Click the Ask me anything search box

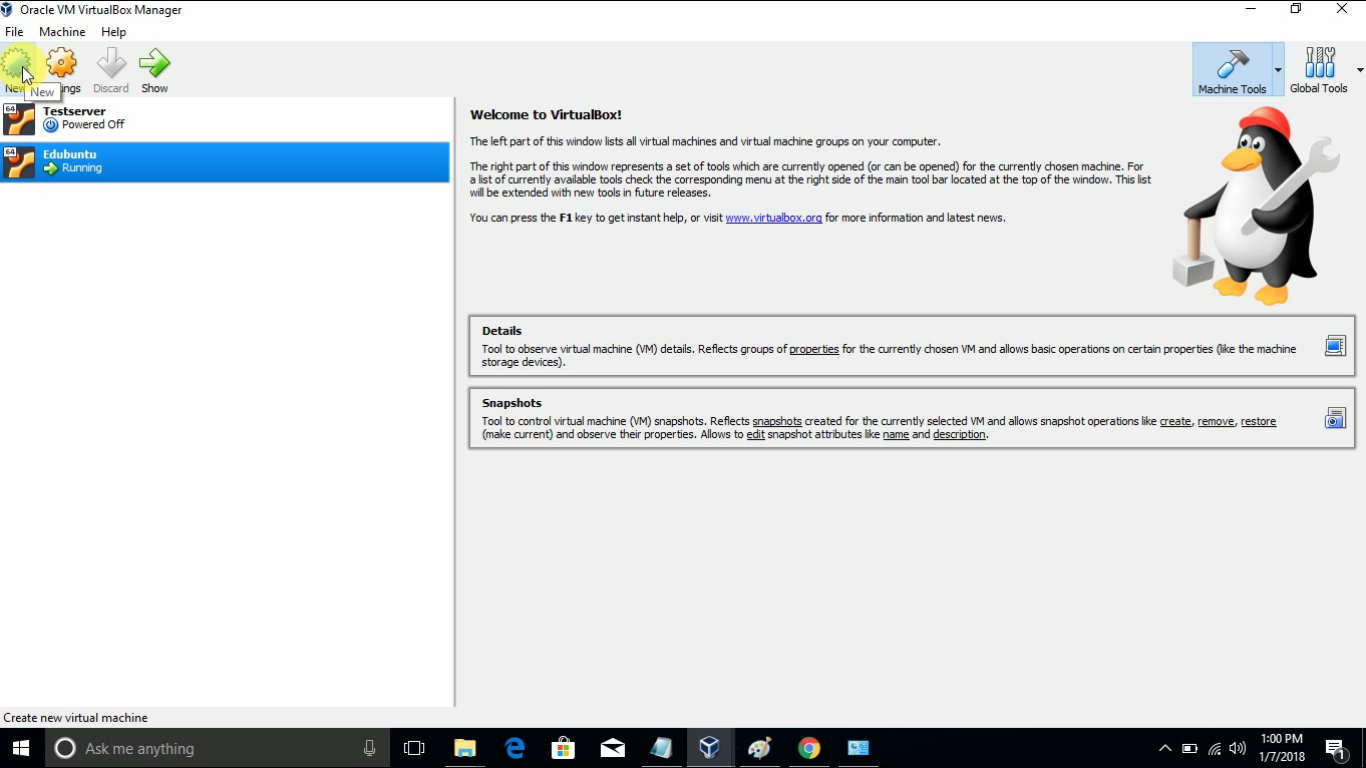[x=216, y=748]
